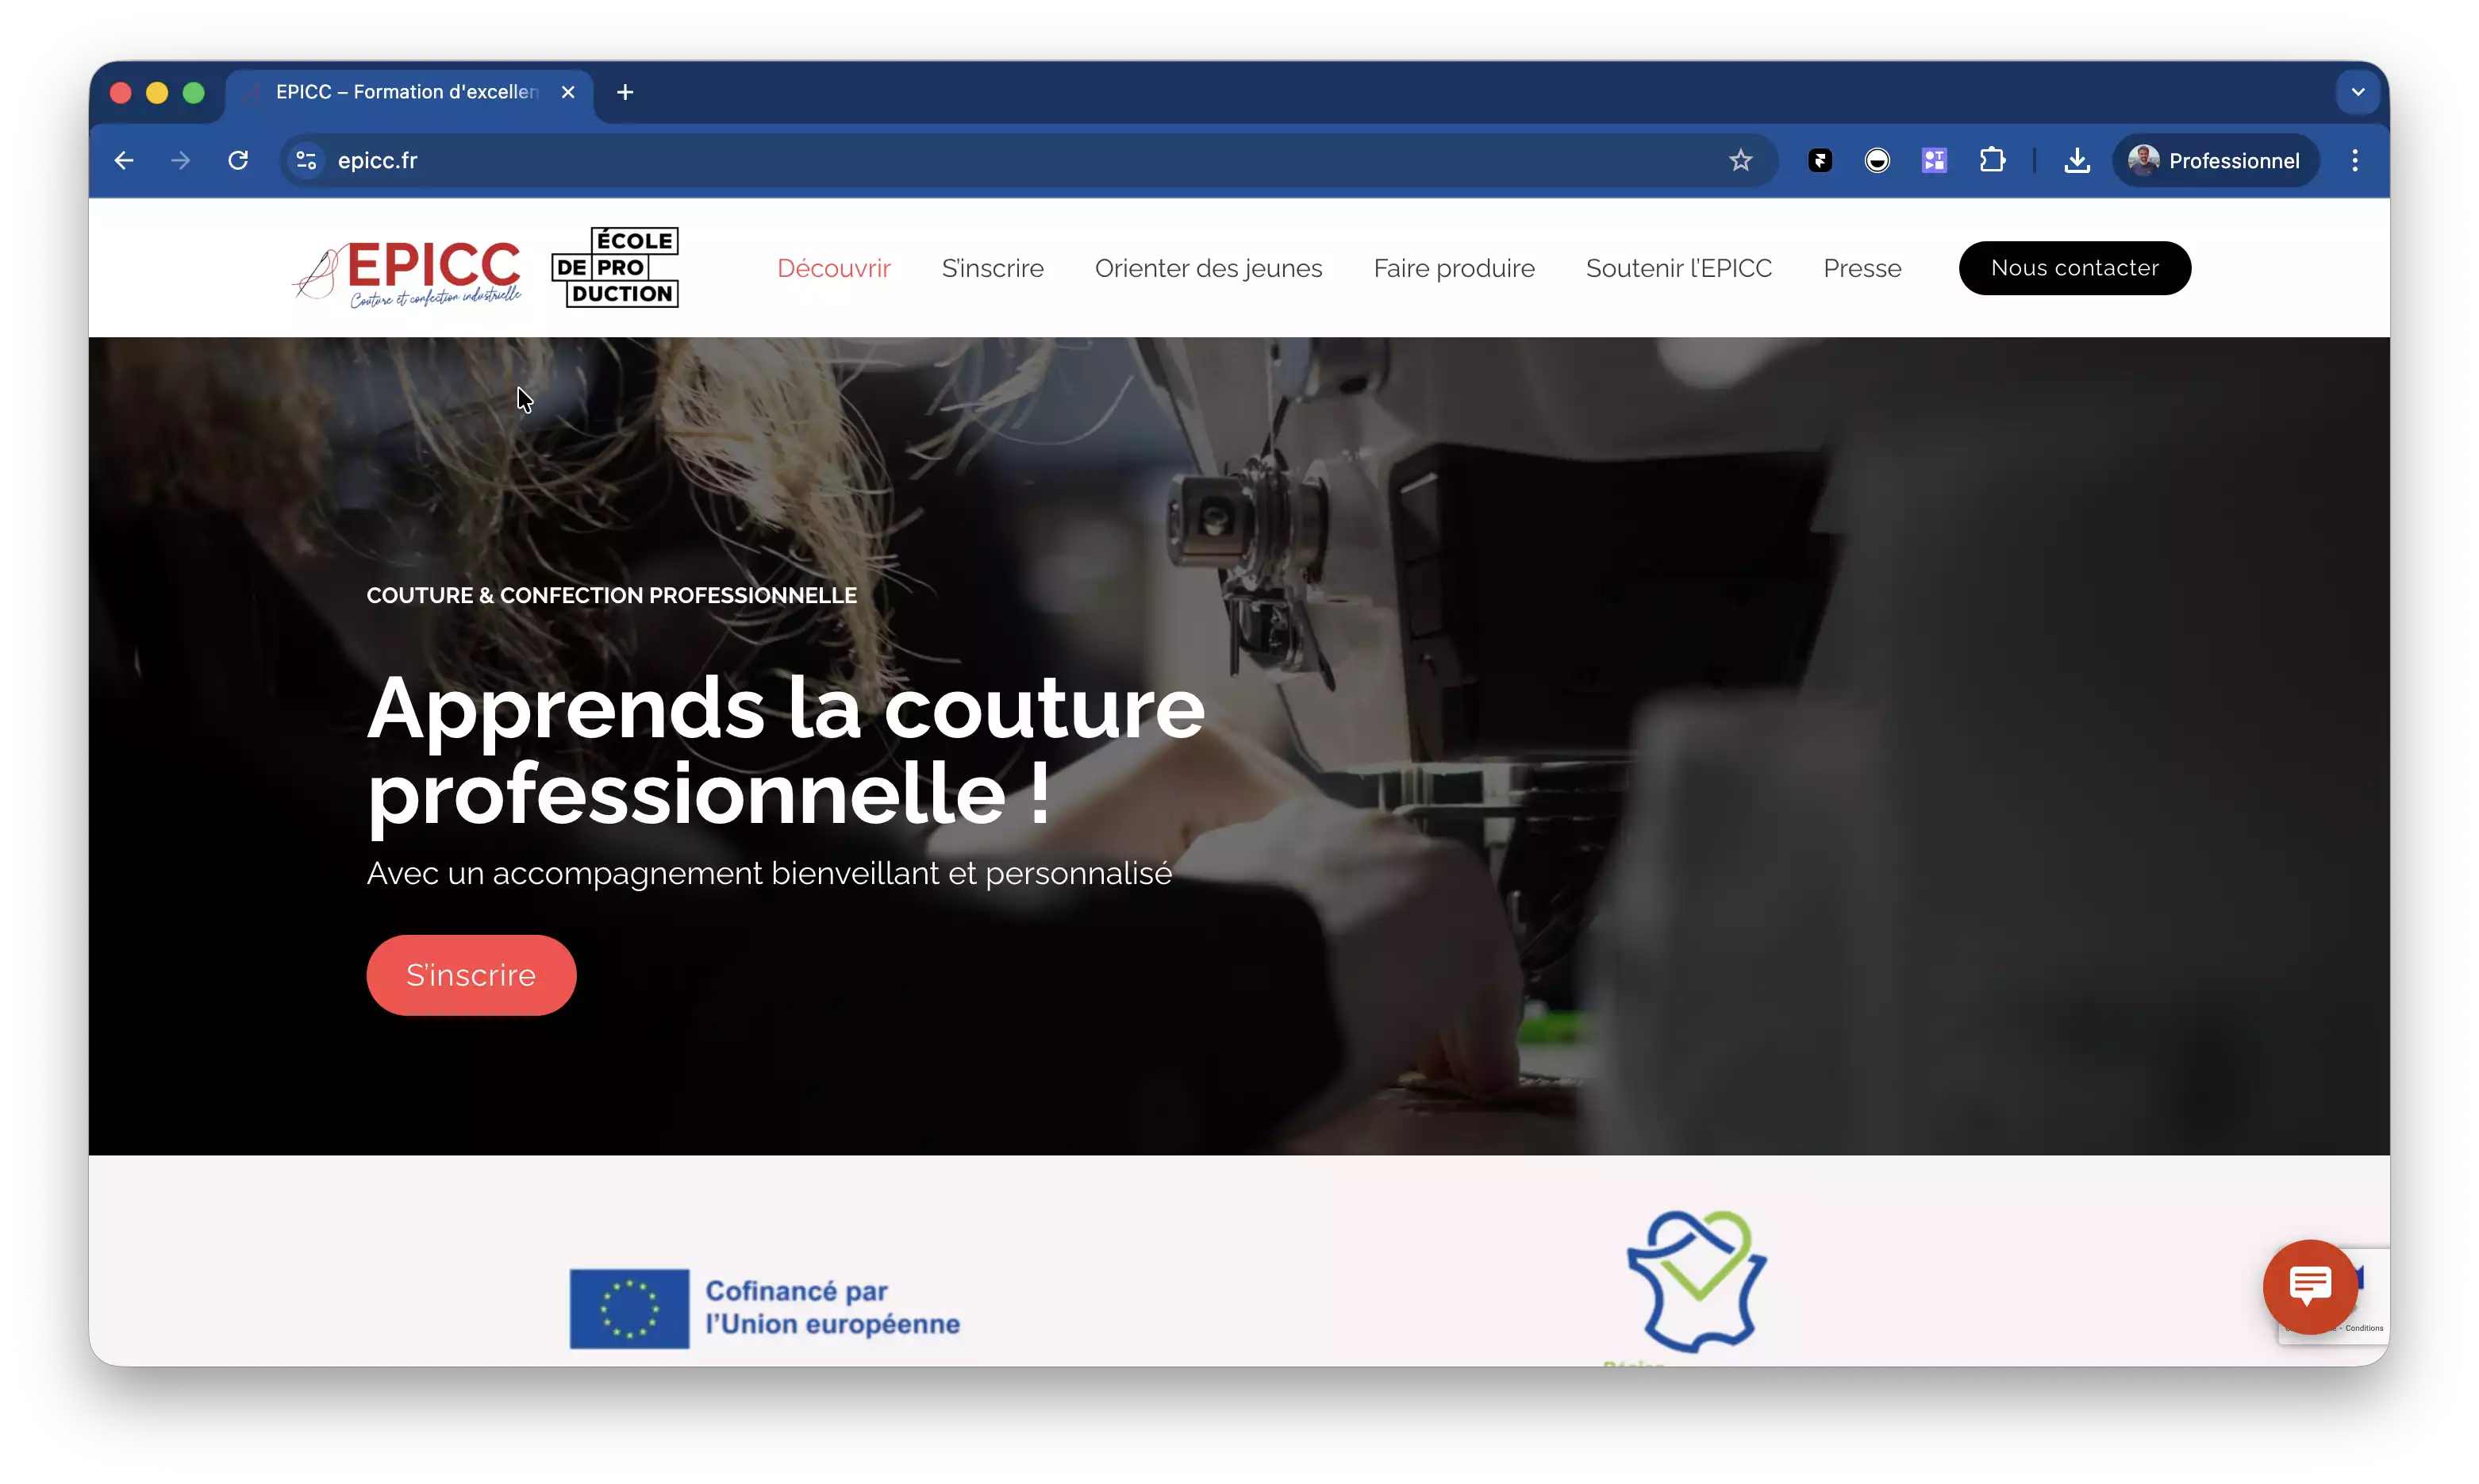
Task: Open the Professionnel profile menu
Action: (x=2214, y=161)
